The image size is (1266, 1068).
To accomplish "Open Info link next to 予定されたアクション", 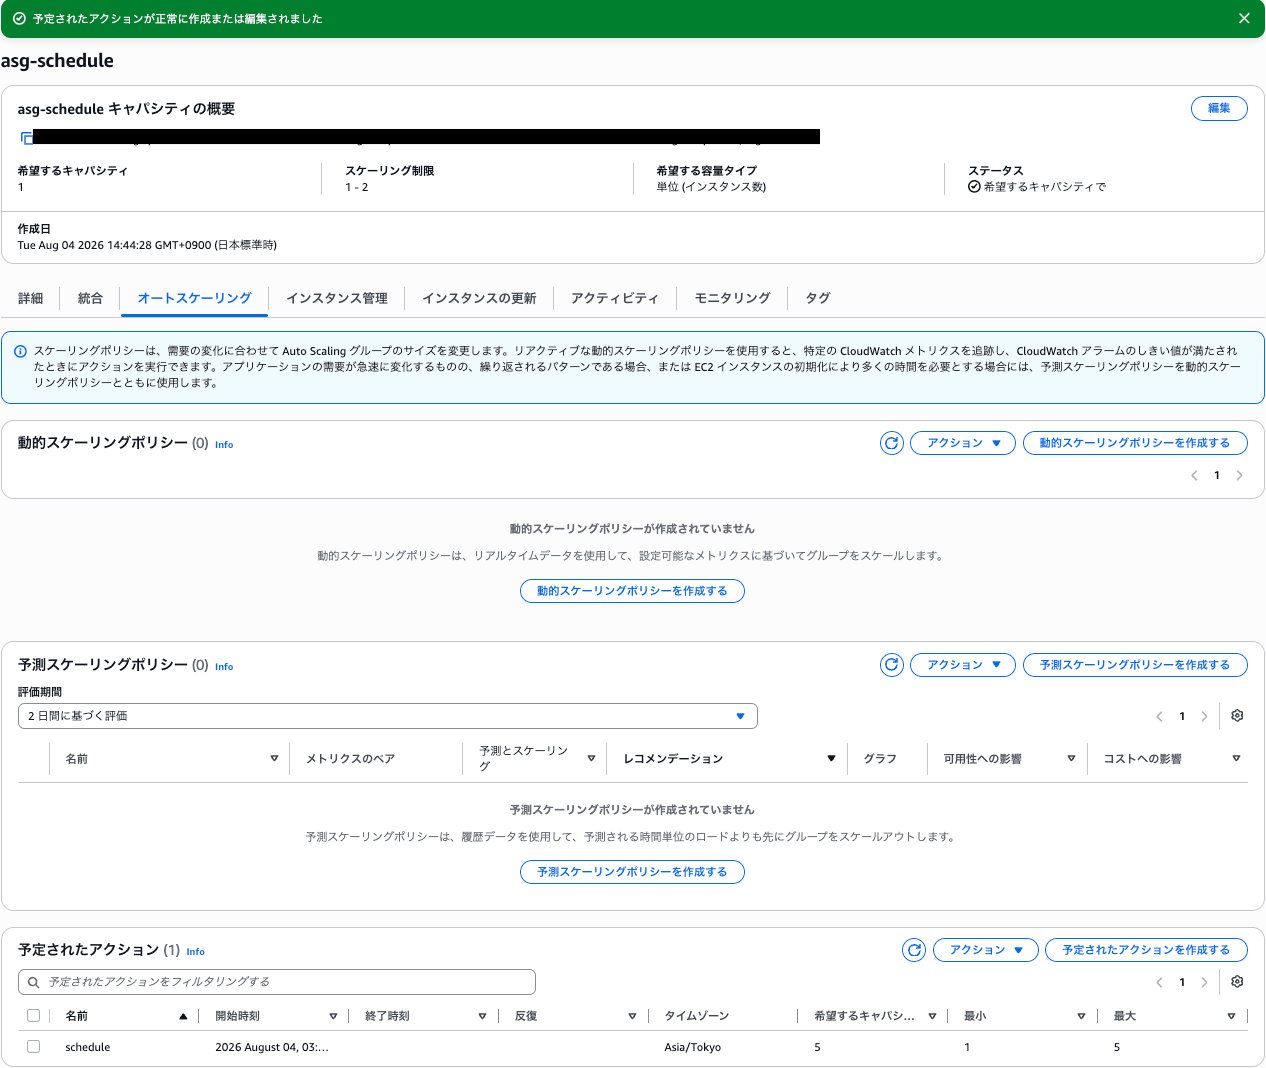I will (196, 952).
